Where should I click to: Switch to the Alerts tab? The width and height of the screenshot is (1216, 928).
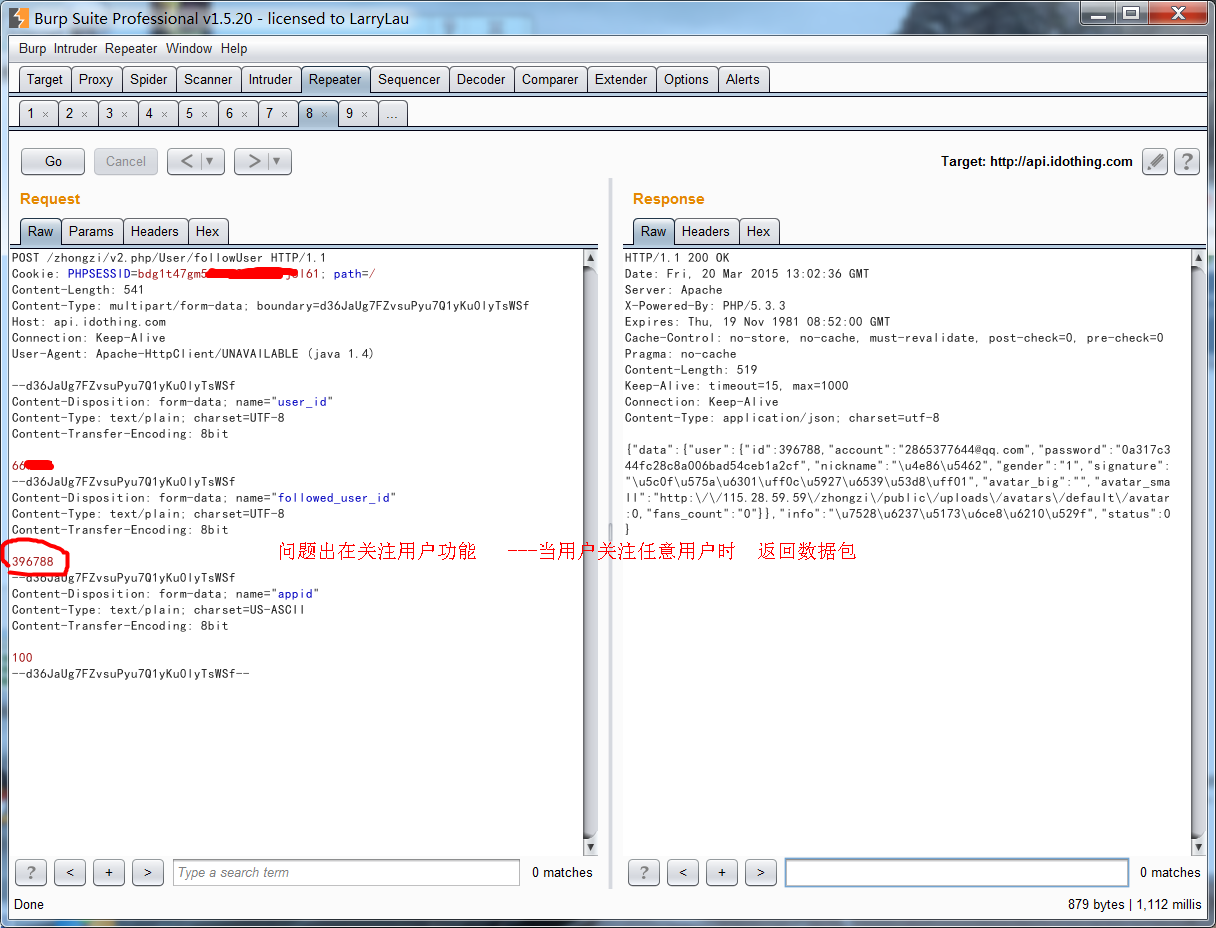click(x=743, y=79)
